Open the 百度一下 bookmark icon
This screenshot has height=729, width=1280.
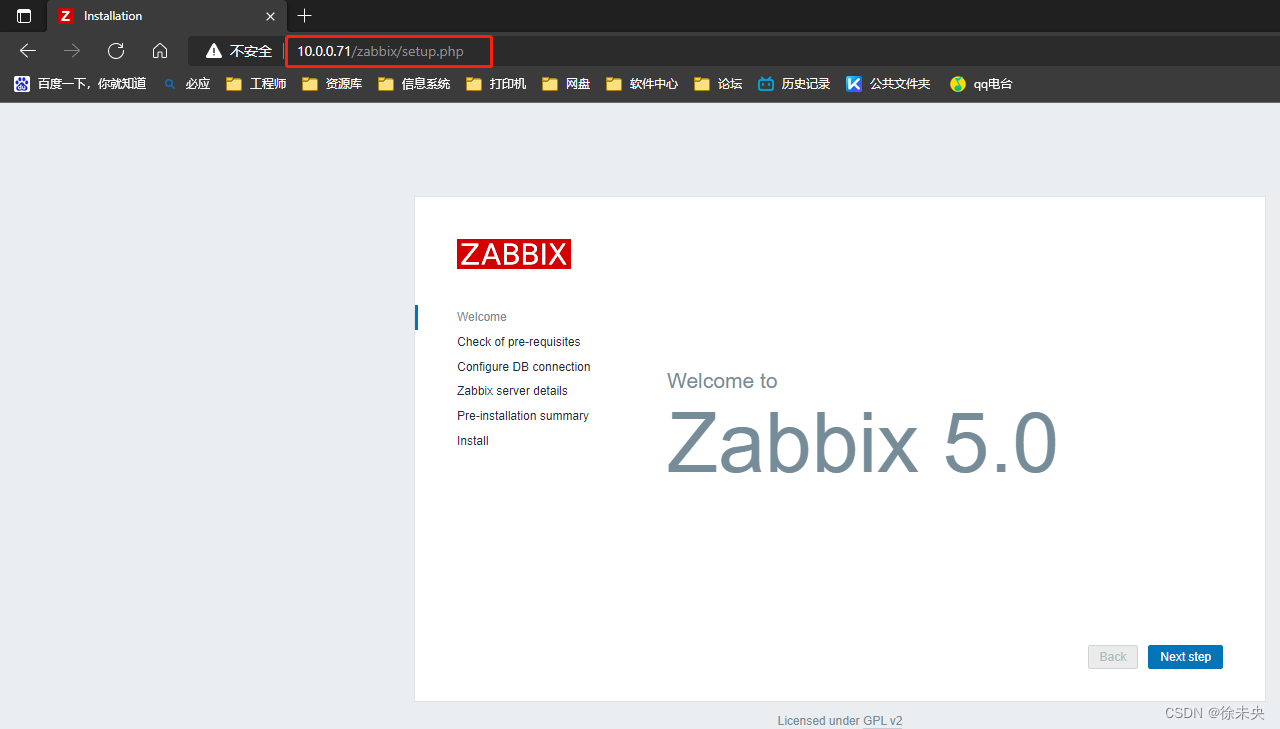tap(22, 83)
